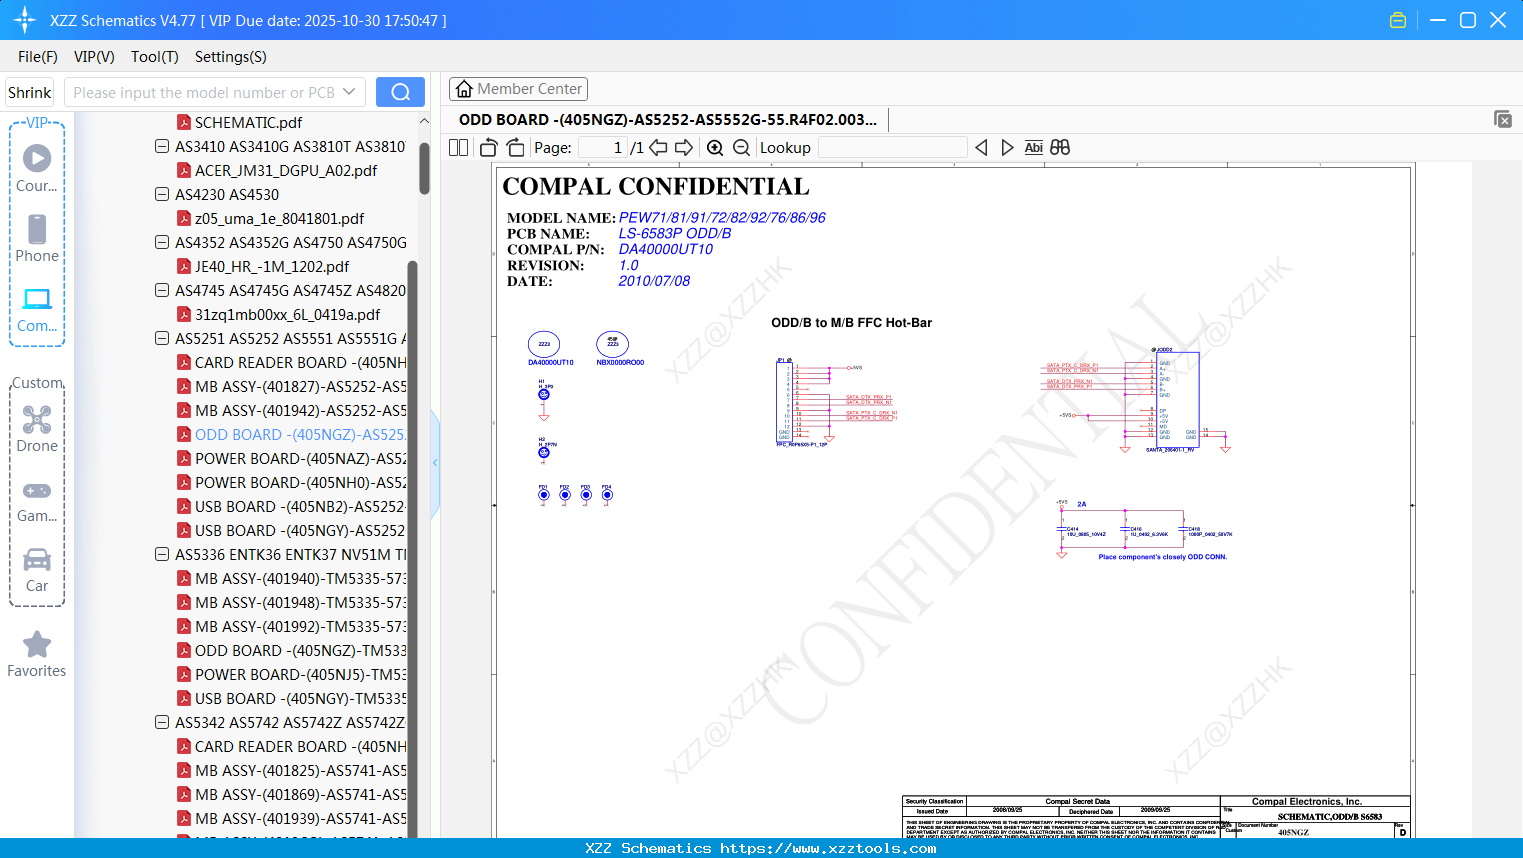Jump to next lookup result triangle

[1007, 147]
